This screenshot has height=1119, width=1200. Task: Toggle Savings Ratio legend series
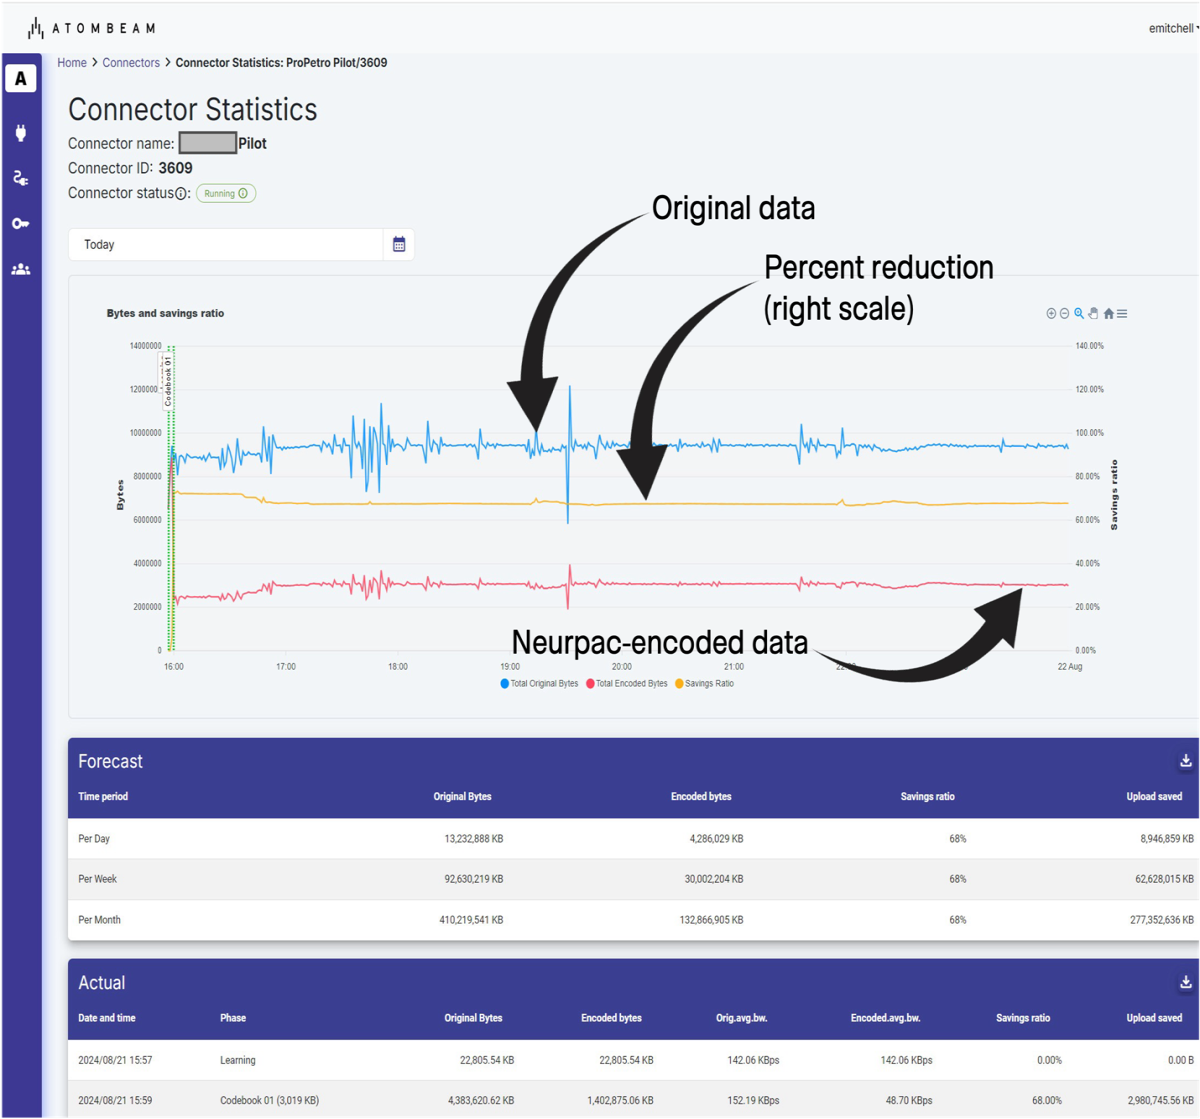pyautogui.click(x=705, y=684)
